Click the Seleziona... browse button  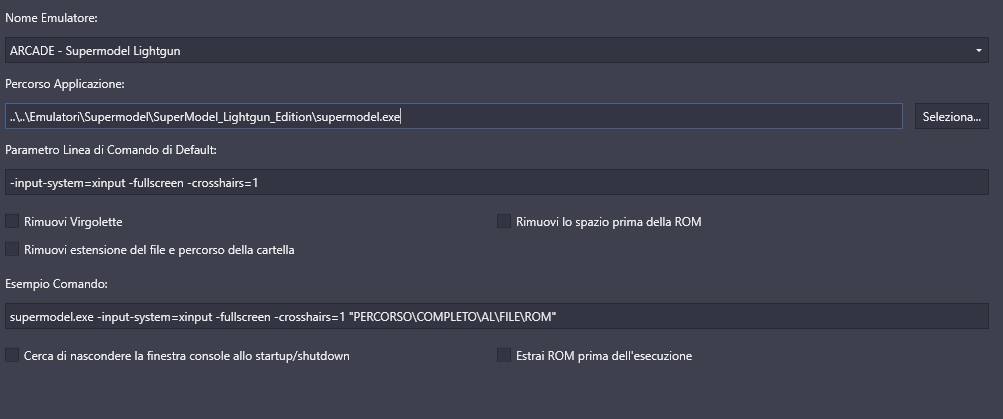point(952,116)
